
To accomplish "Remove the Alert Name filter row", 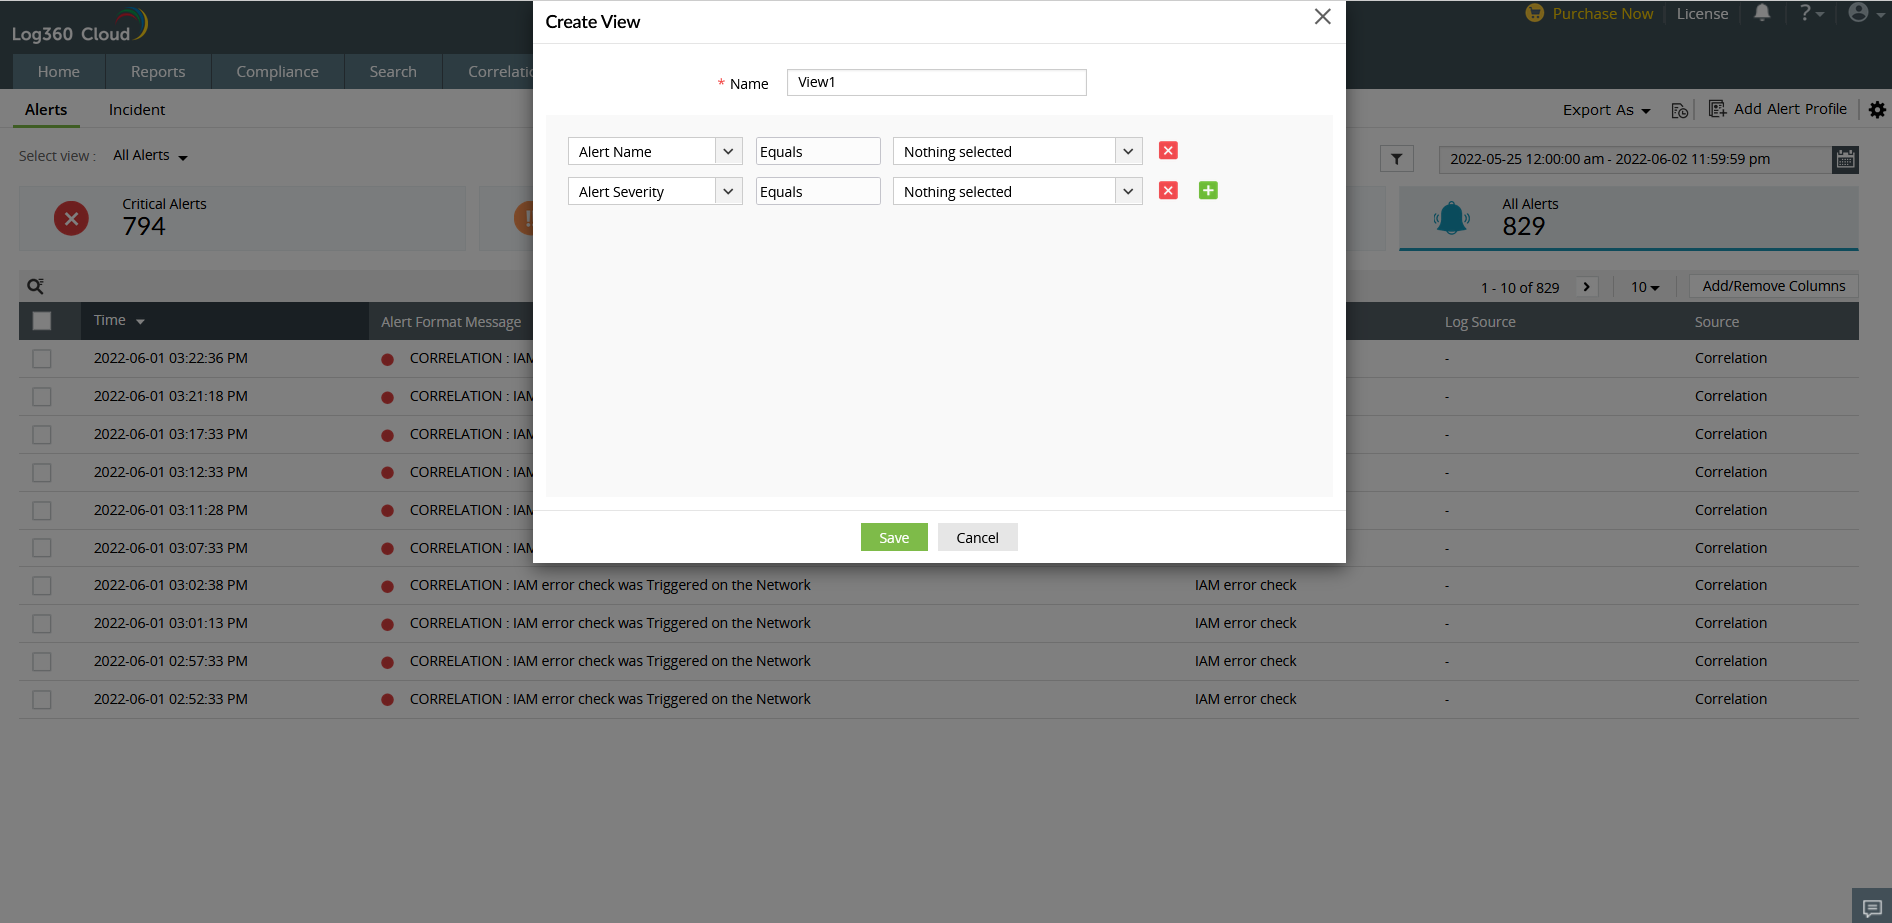I will 1168,151.
